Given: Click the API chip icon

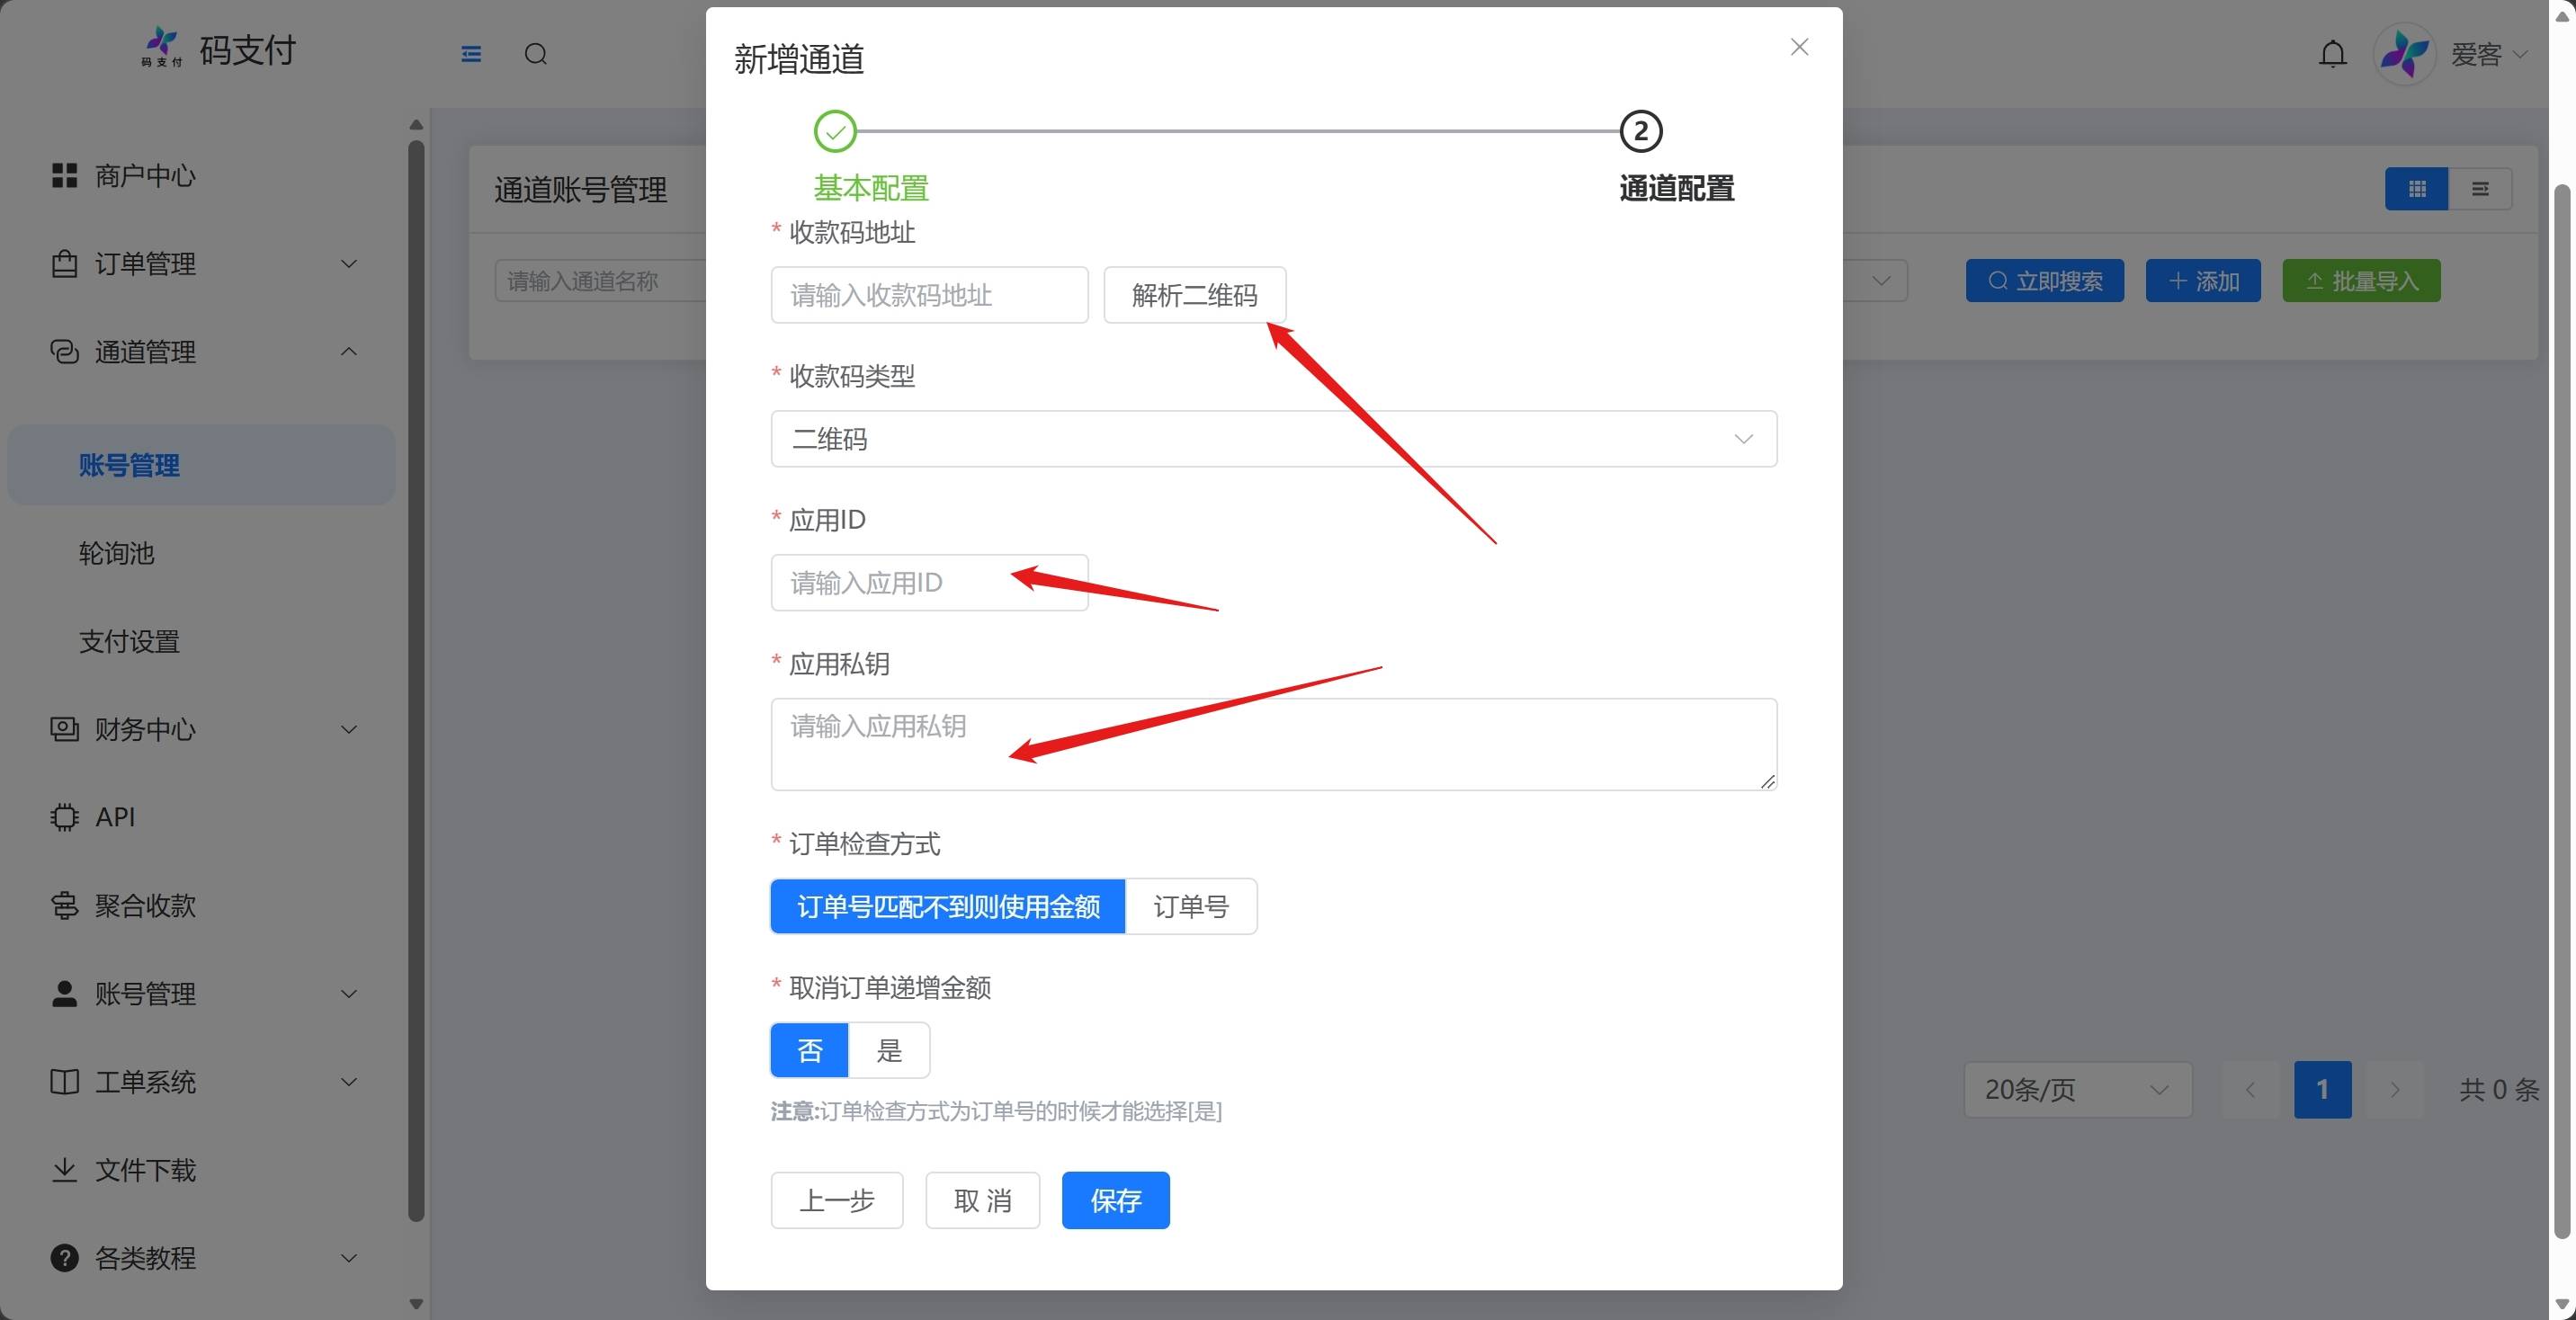Looking at the screenshot, I should [x=64, y=817].
